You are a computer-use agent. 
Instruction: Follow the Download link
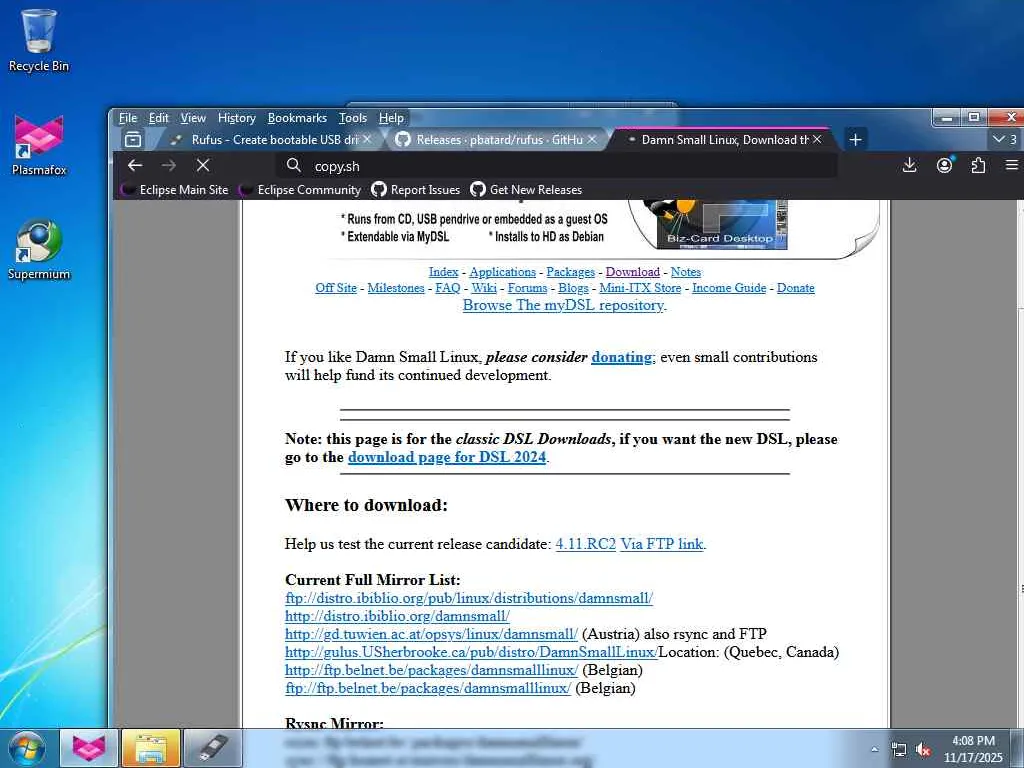(632, 272)
